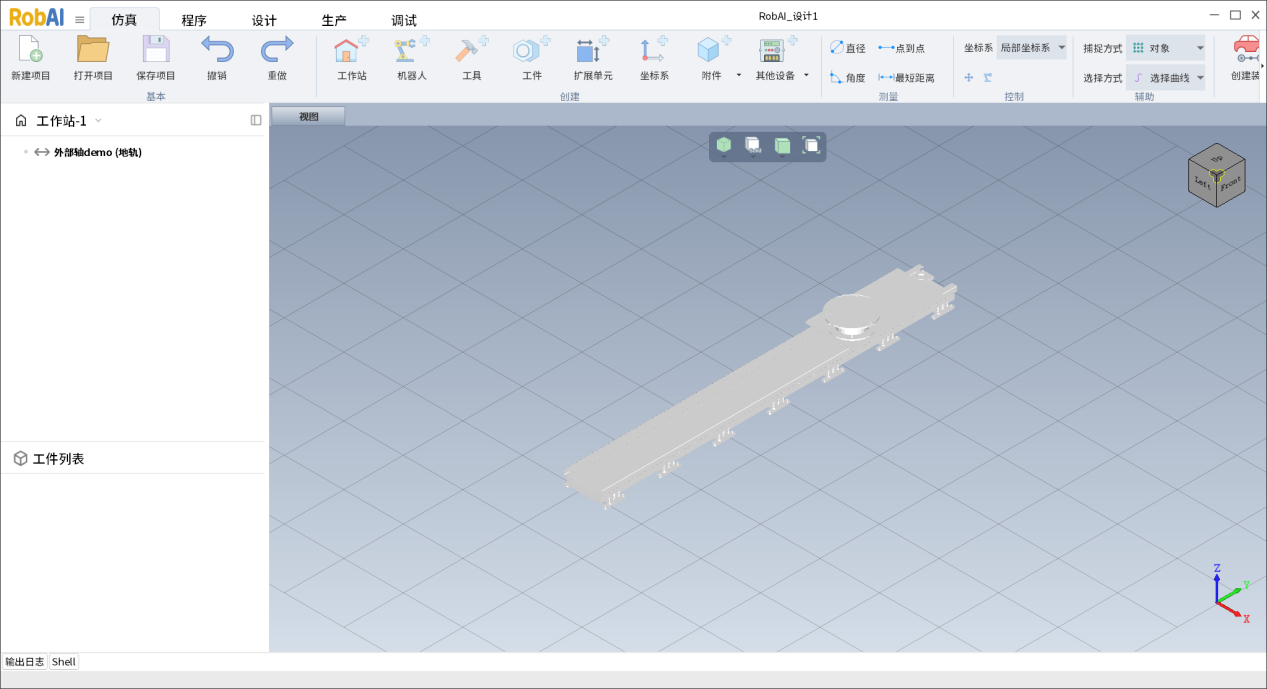Expand the 工作站-1 chevron dropdown

click(98, 120)
